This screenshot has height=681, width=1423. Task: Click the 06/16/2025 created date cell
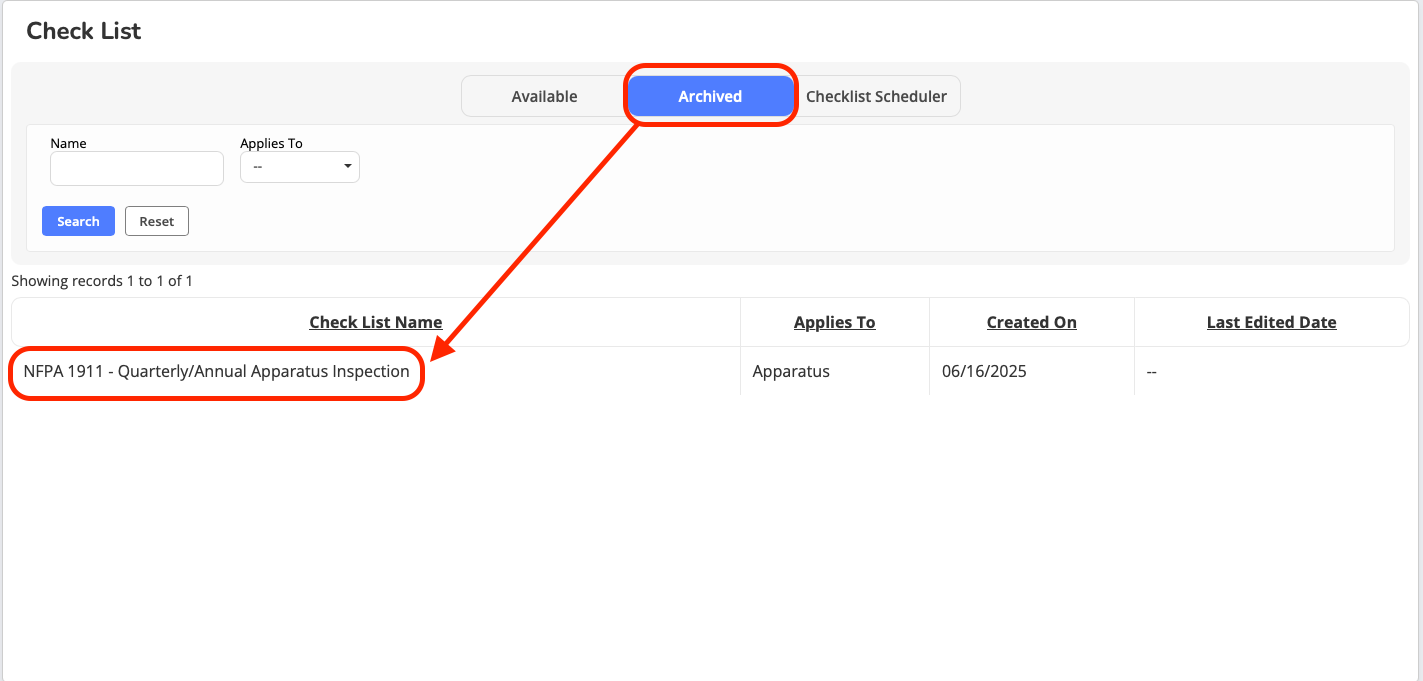[x=984, y=371]
